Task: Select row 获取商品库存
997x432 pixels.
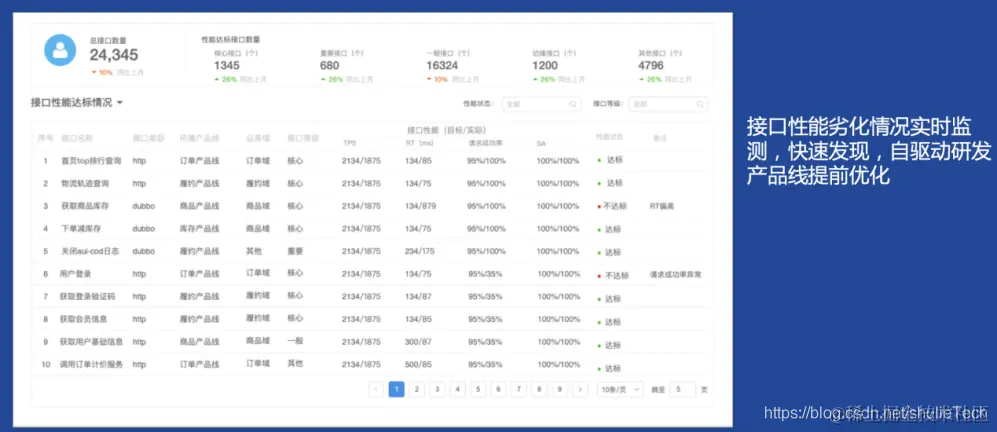Action: (372, 206)
